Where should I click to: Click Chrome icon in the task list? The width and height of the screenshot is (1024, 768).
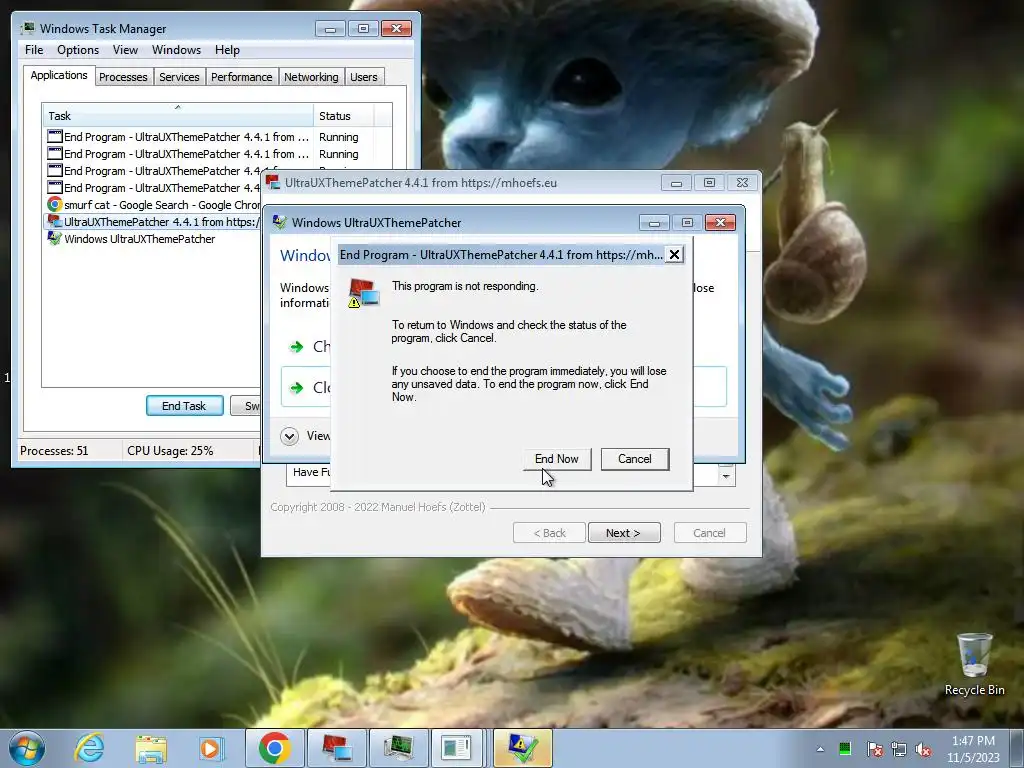tap(55, 205)
